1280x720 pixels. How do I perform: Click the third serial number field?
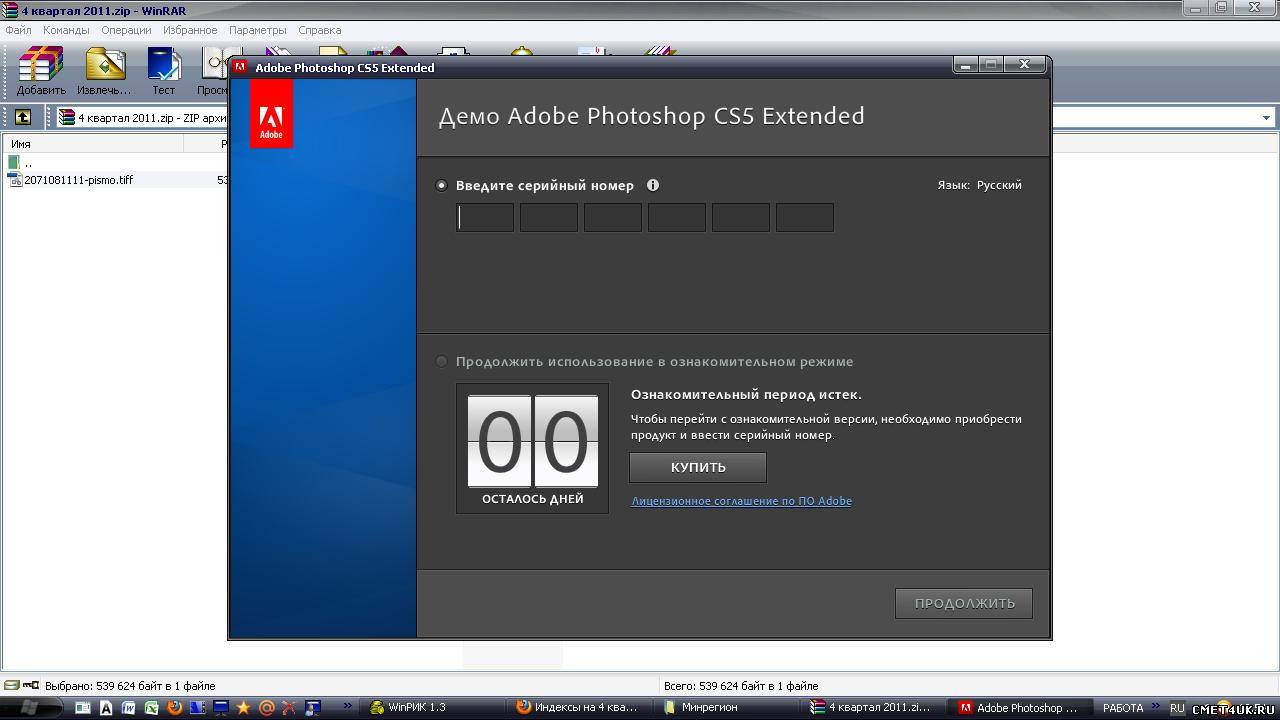tap(613, 217)
